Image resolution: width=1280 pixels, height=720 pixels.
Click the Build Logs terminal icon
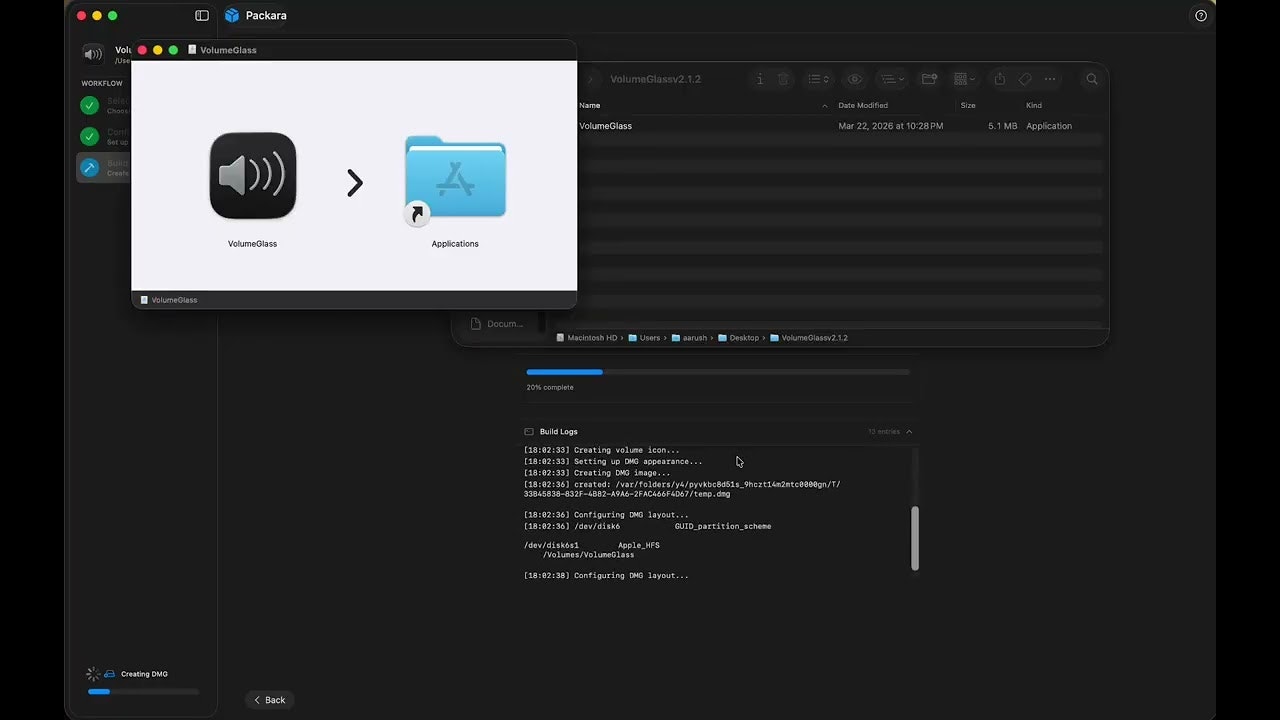coord(529,432)
